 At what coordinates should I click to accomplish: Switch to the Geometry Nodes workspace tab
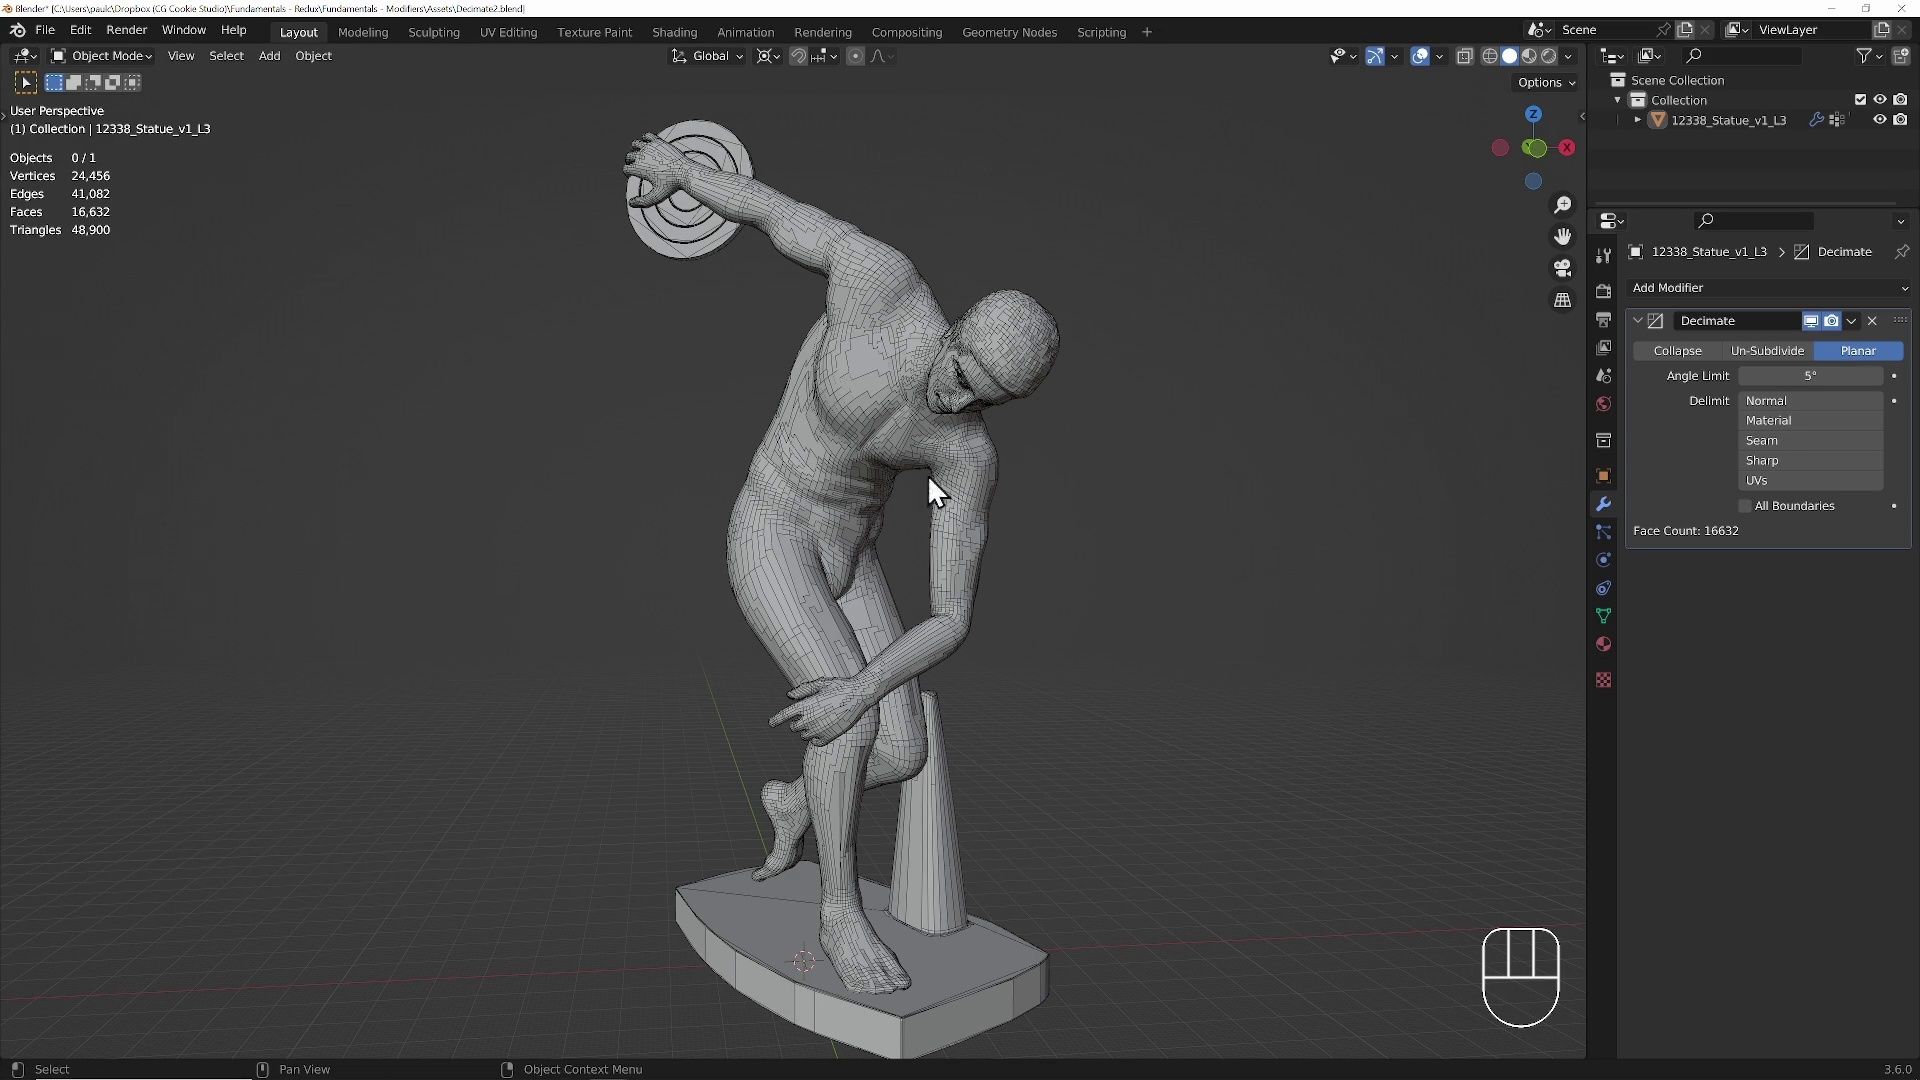pos(1009,32)
